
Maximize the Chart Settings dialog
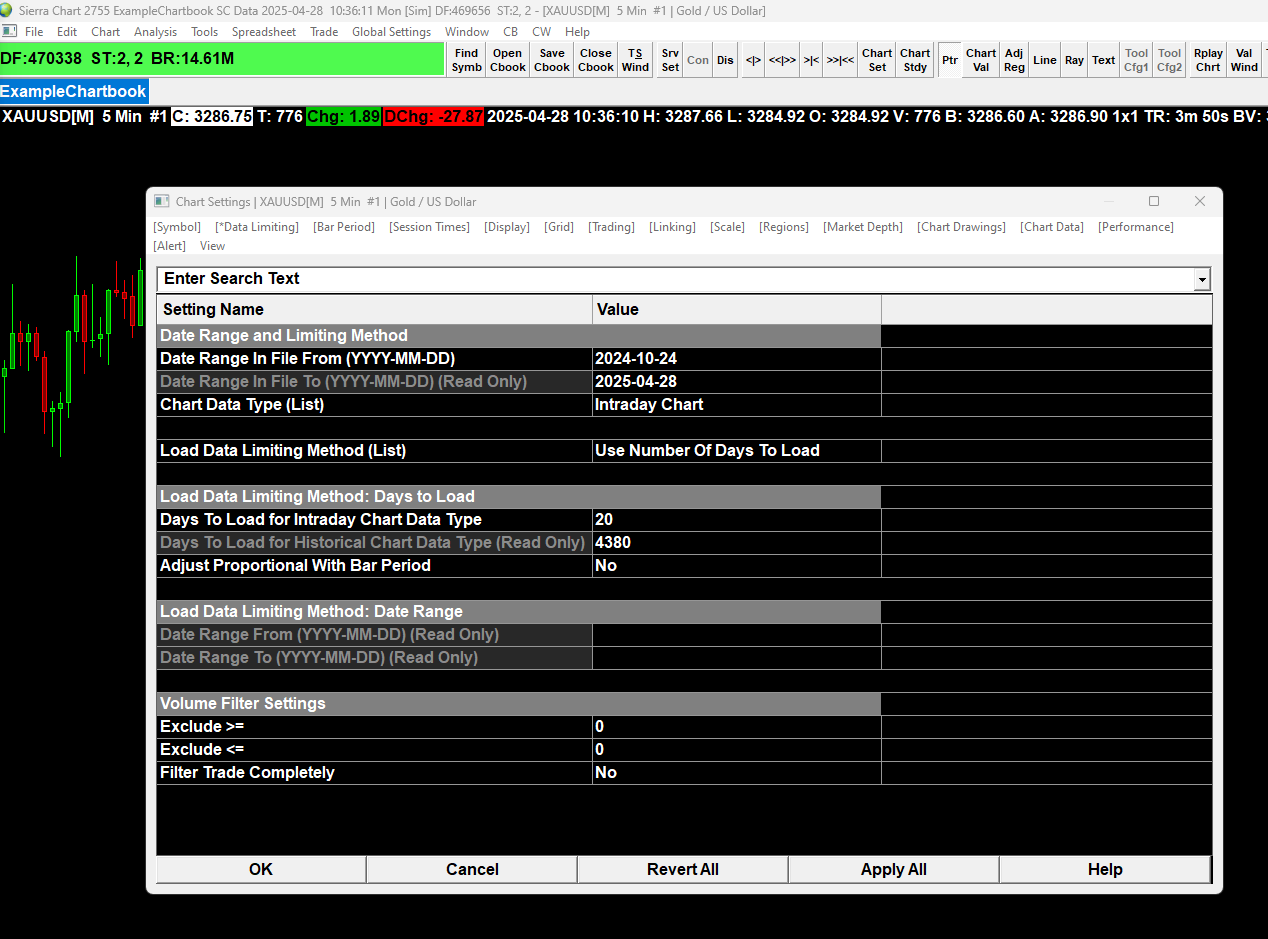[1153, 202]
